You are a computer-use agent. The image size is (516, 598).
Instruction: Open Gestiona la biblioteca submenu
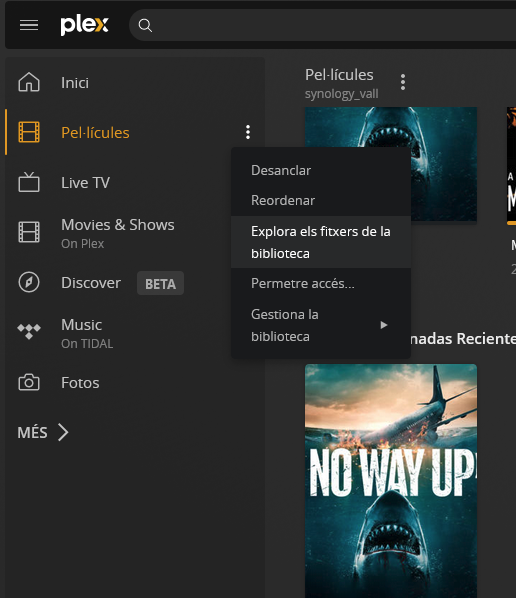click(321, 325)
